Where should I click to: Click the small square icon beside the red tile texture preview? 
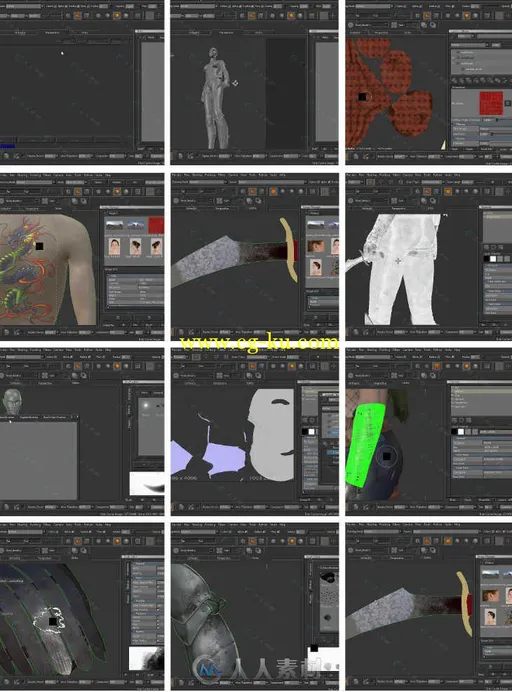click(x=508, y=103)
